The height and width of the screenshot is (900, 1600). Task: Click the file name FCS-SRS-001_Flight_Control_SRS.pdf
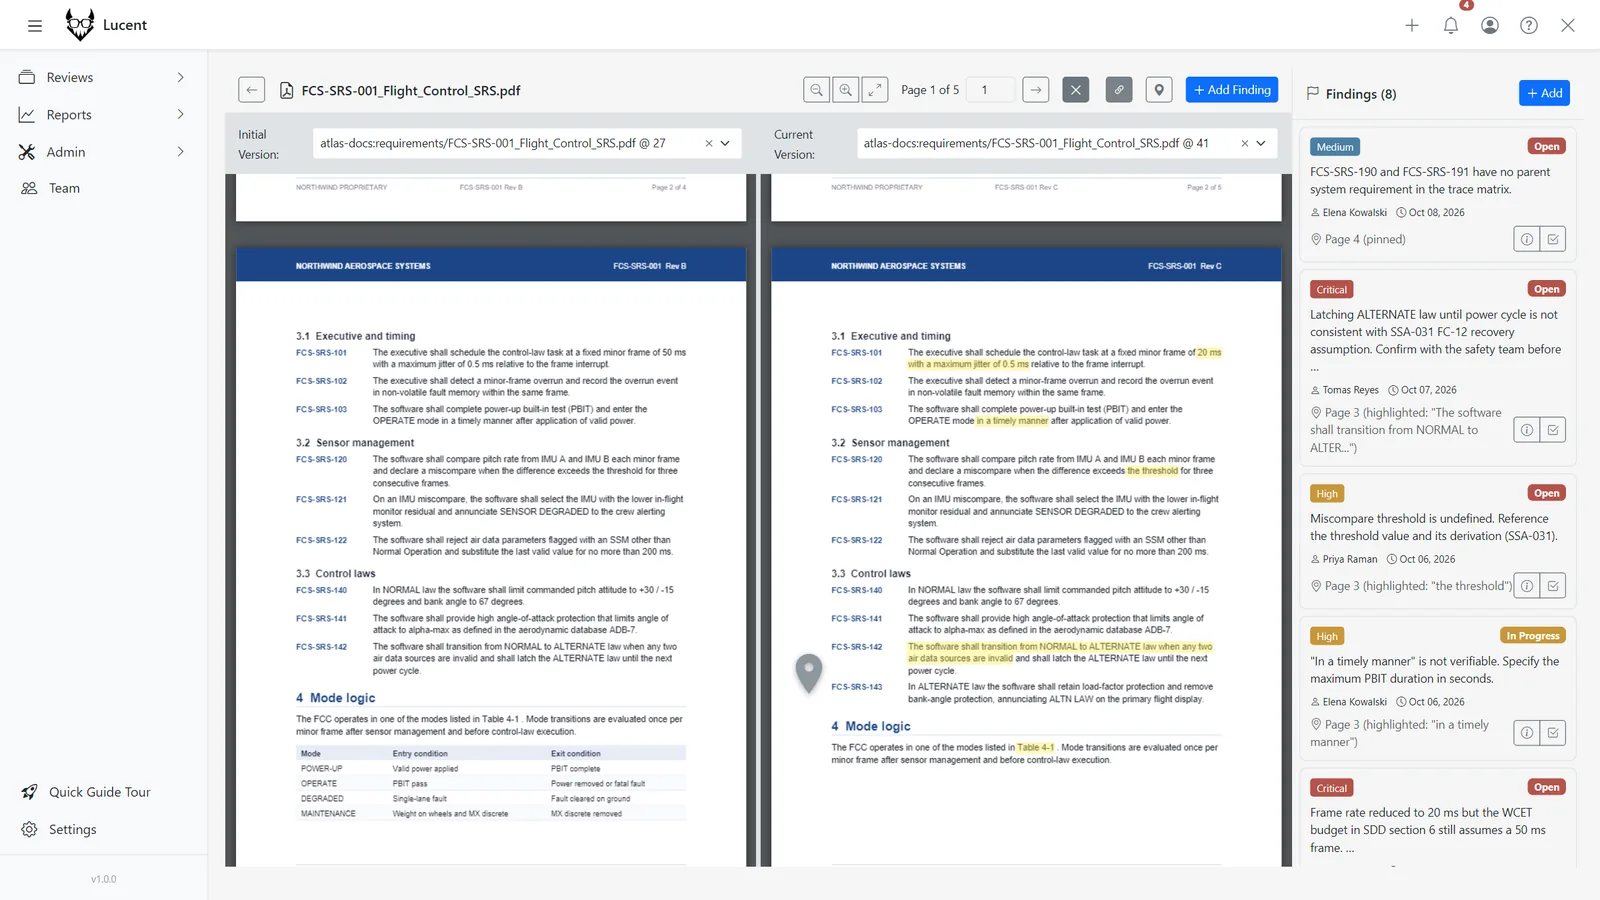(x=411, y=90)
